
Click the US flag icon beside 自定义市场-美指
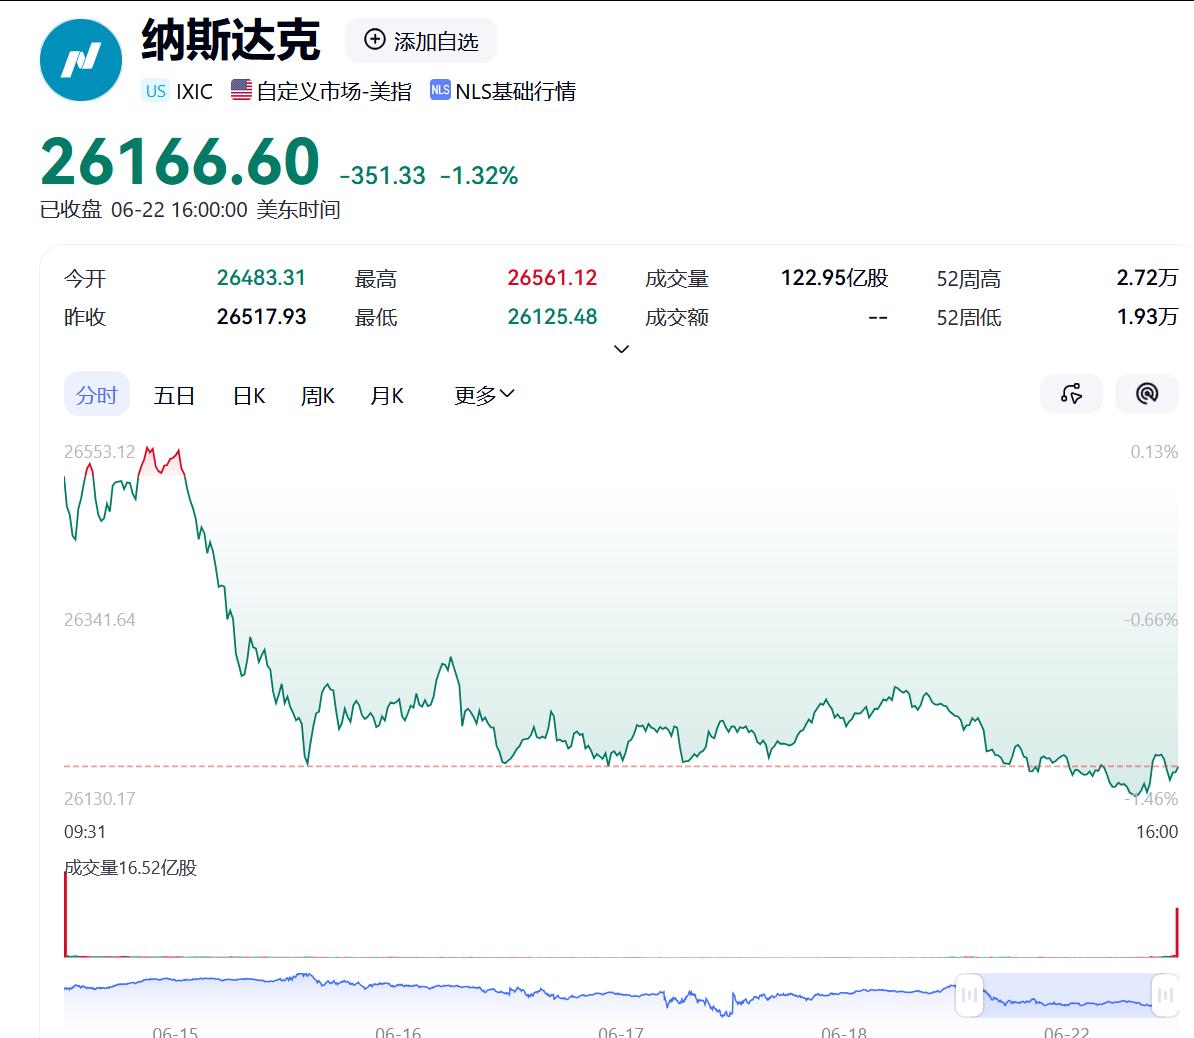[x=241, y=90]
